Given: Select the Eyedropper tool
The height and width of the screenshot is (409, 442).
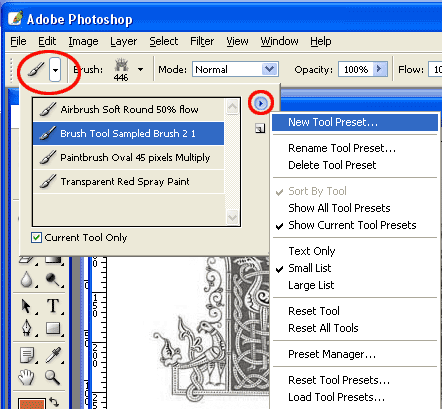Looking at the screenshot, I should pos(53,354).
